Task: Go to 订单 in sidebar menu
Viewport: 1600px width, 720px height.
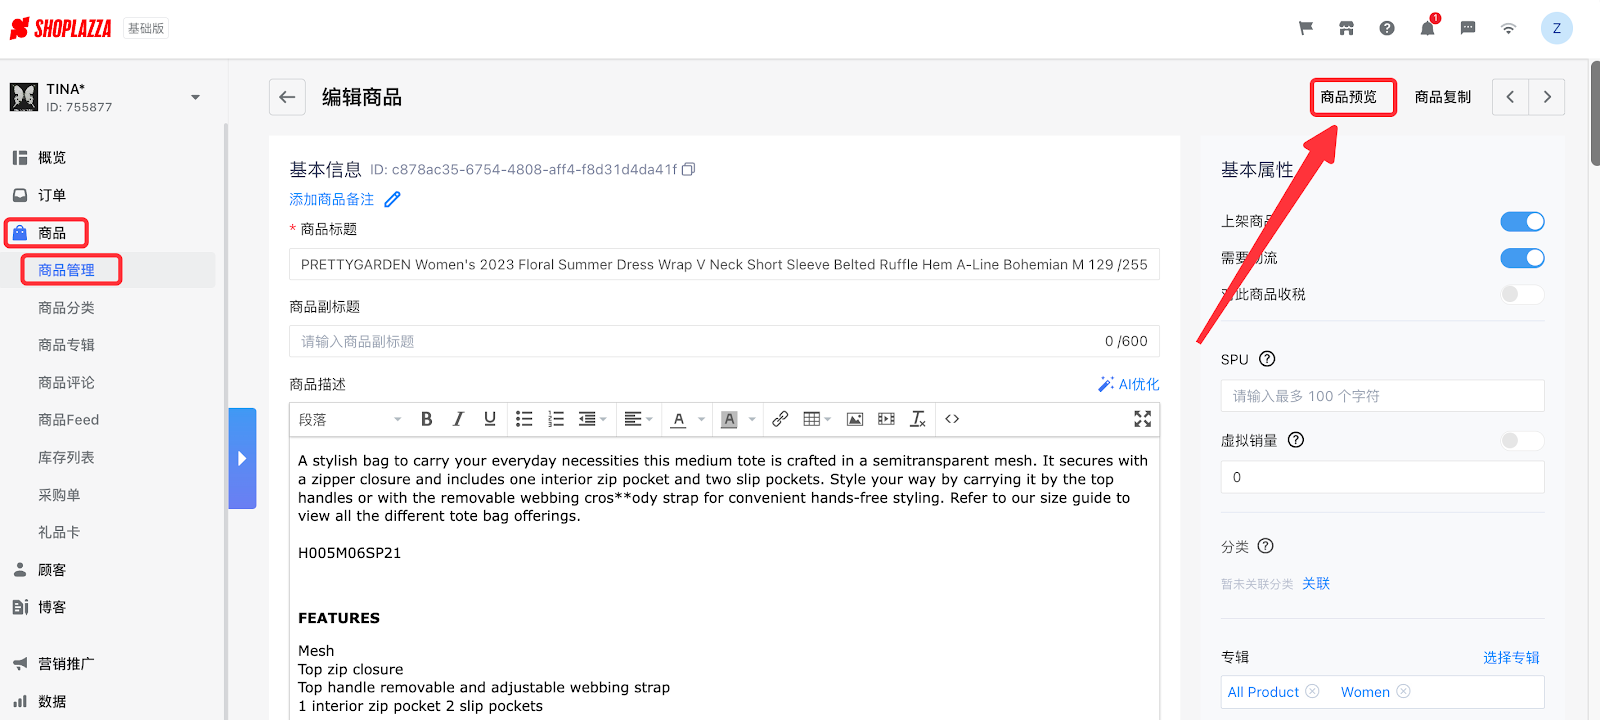Action: pyautogui.click(x=52, y=195)
